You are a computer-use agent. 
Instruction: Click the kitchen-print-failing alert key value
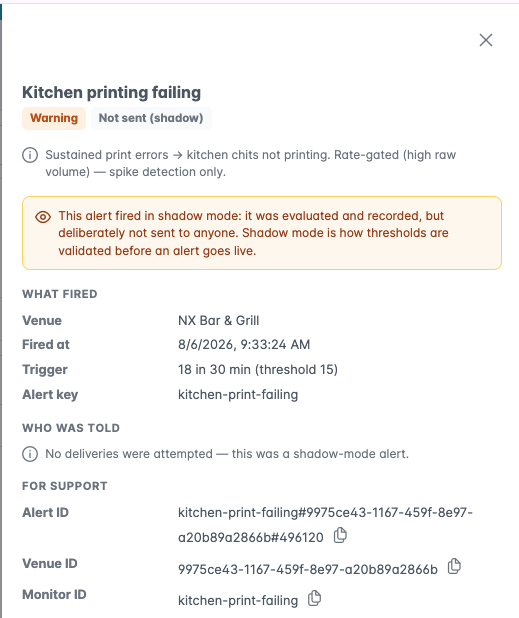[x=238, y=395]
